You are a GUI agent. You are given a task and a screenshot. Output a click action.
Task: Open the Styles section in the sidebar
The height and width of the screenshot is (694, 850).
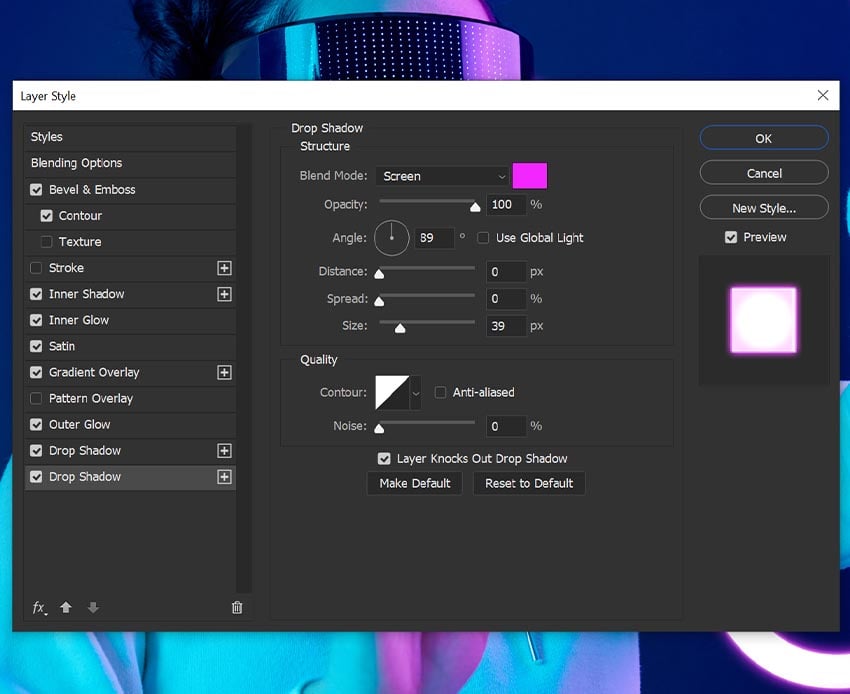[130, 137]
